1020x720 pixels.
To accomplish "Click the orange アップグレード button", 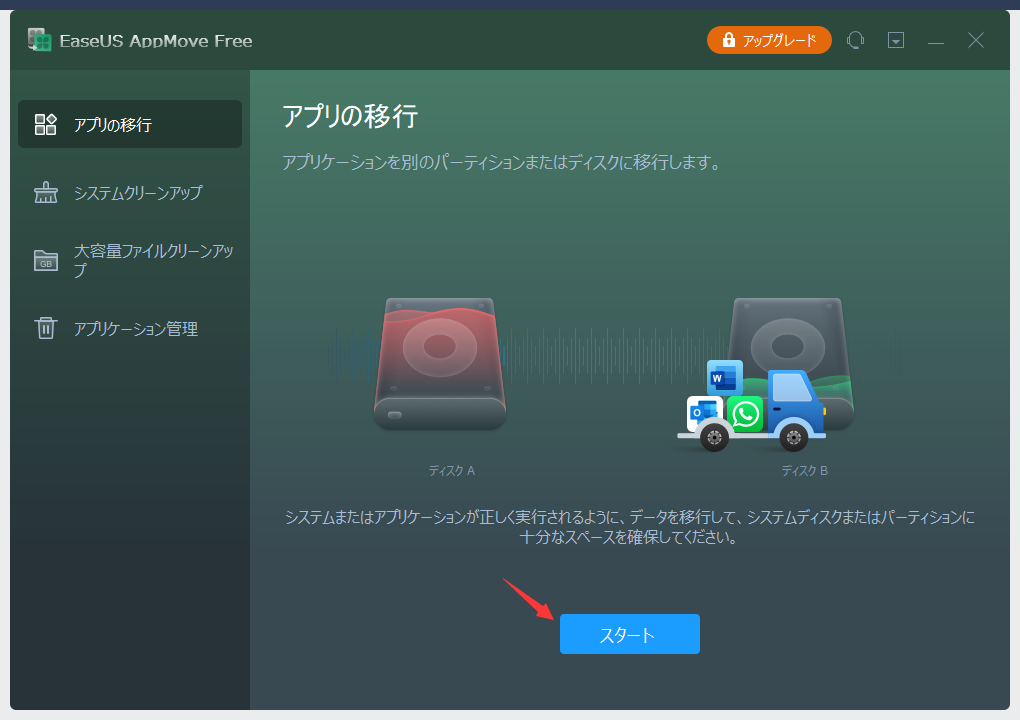I will pos(769,40).
